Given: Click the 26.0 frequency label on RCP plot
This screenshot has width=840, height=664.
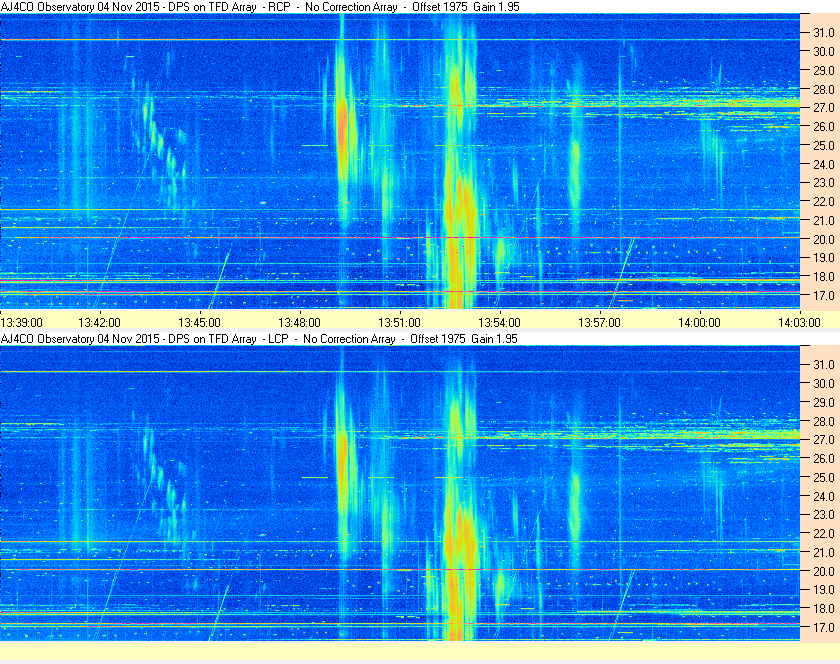Looking at the screenshot, I should [x=824, y=126].
